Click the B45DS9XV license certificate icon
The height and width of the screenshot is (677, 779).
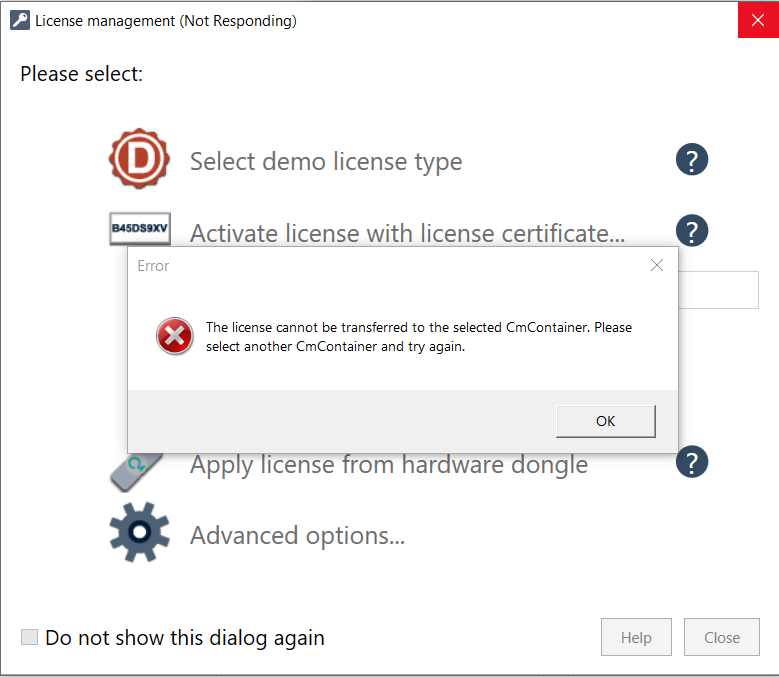click(x=140, y=228)
